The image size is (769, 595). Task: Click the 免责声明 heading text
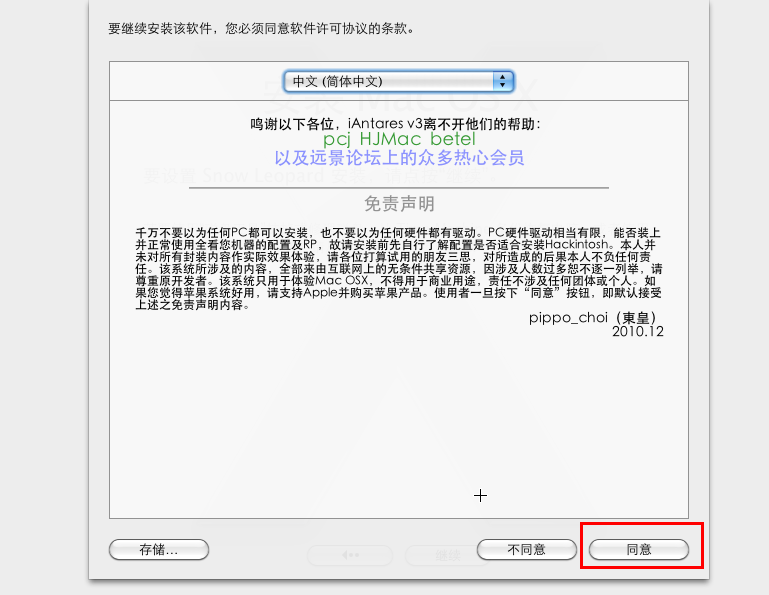pyautogui.click(x=399, y=204)
